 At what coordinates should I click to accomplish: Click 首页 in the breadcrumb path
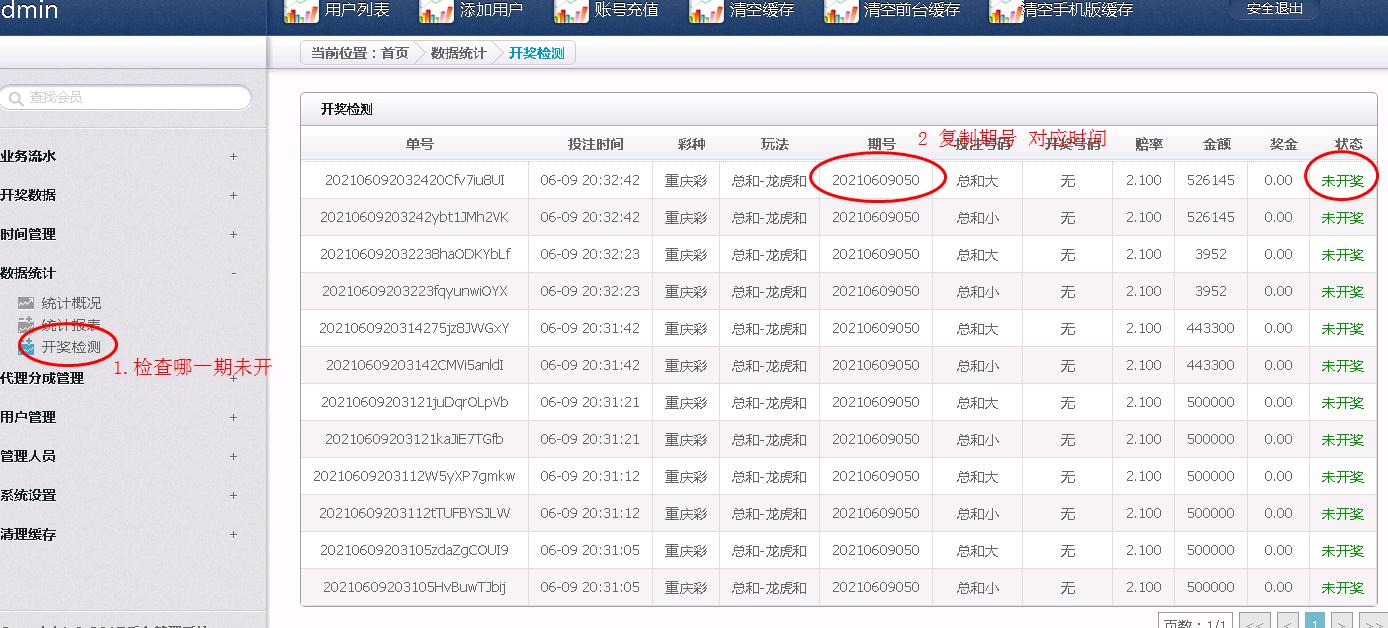[395, 54]
